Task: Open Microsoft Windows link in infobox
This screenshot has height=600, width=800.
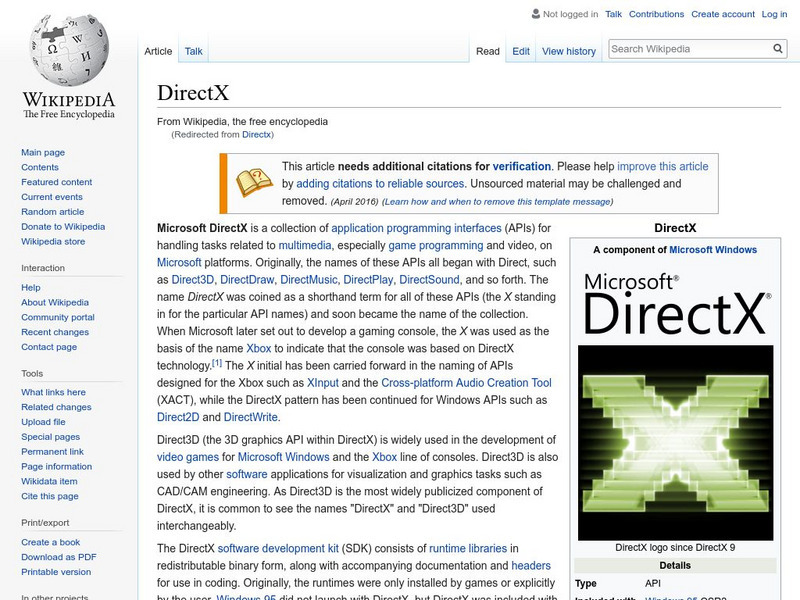Action: tap(713, 250)
